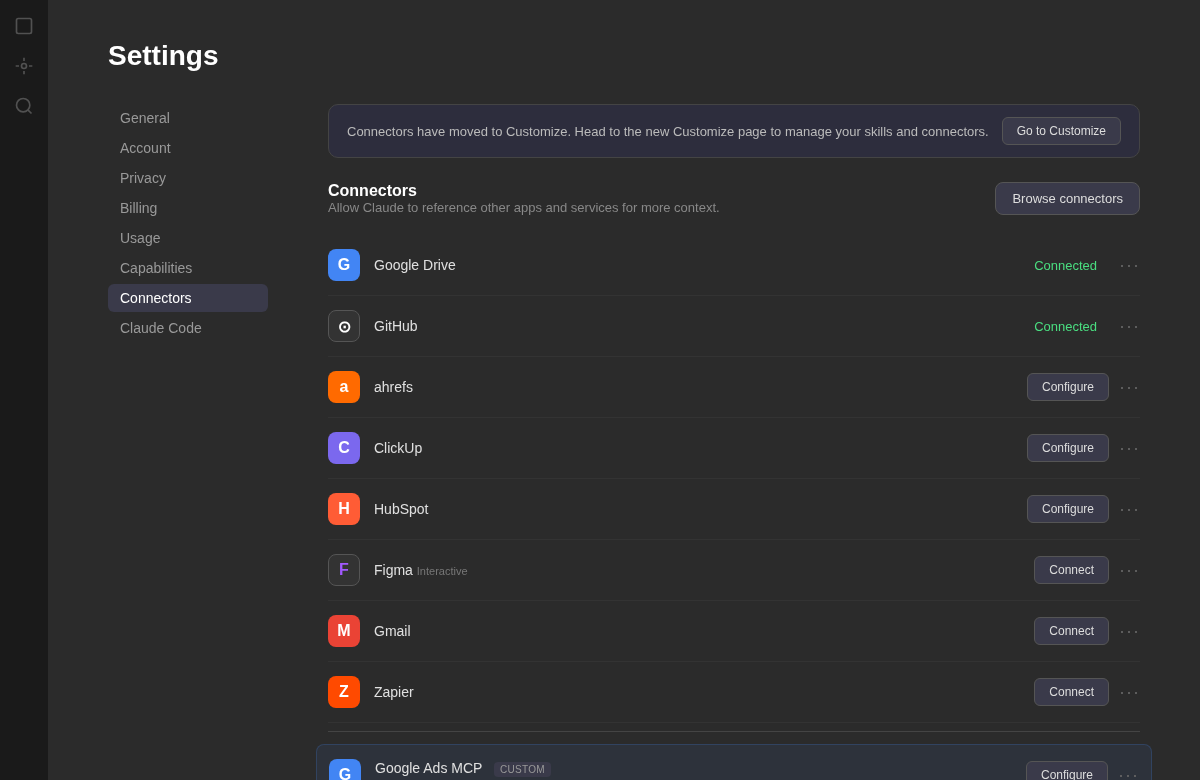1200x780 pixels.
Task: Click the Interactive label next to Figma
Action: pyautogui.click(x=442, y=571)
